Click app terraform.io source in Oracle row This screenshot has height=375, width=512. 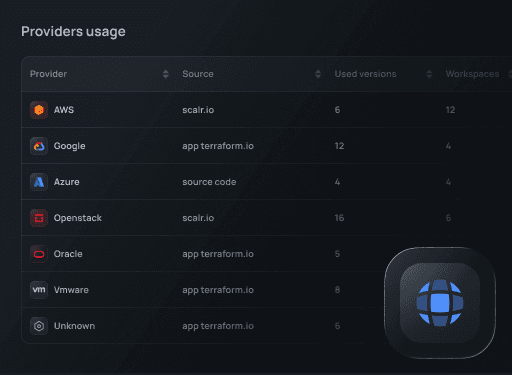click(218, 254)
